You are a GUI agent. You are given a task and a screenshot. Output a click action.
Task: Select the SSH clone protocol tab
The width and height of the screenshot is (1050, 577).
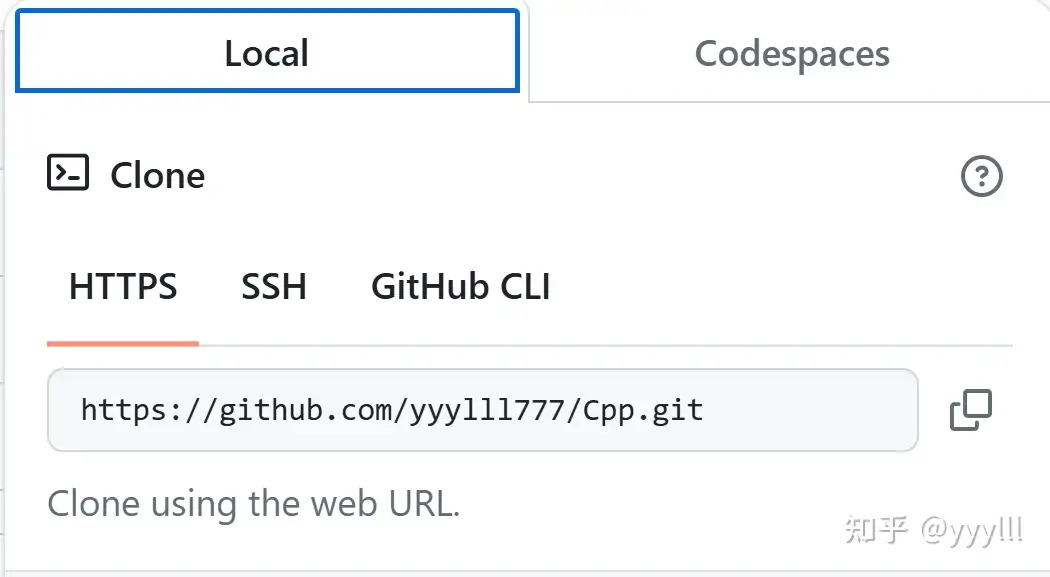274,286
